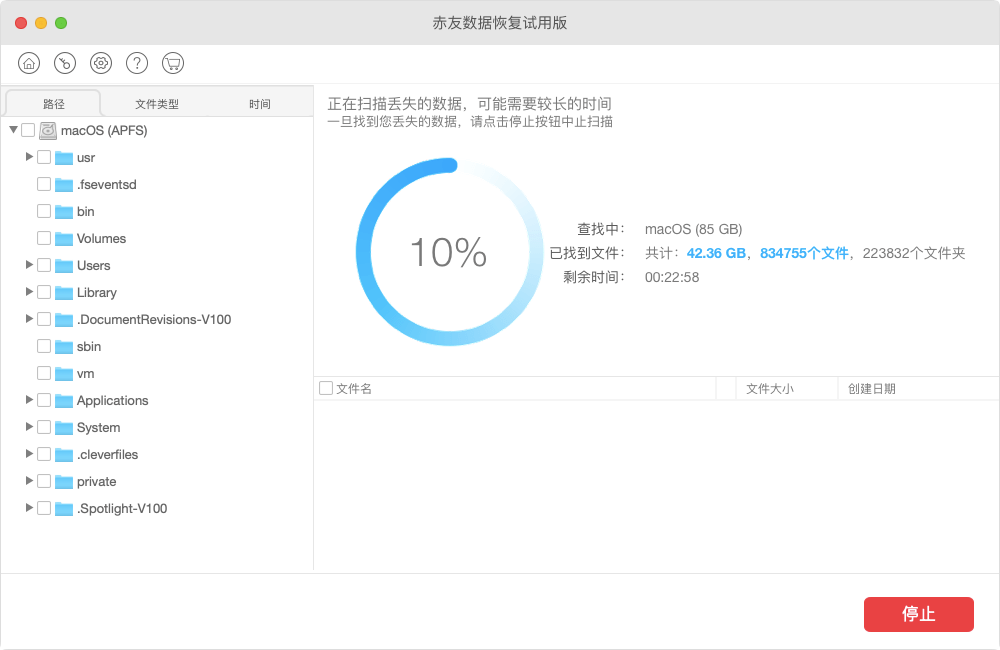Tick the usr folder checkbox
This screenshot has width=1000, height=650.
click(x=44, y=157)
